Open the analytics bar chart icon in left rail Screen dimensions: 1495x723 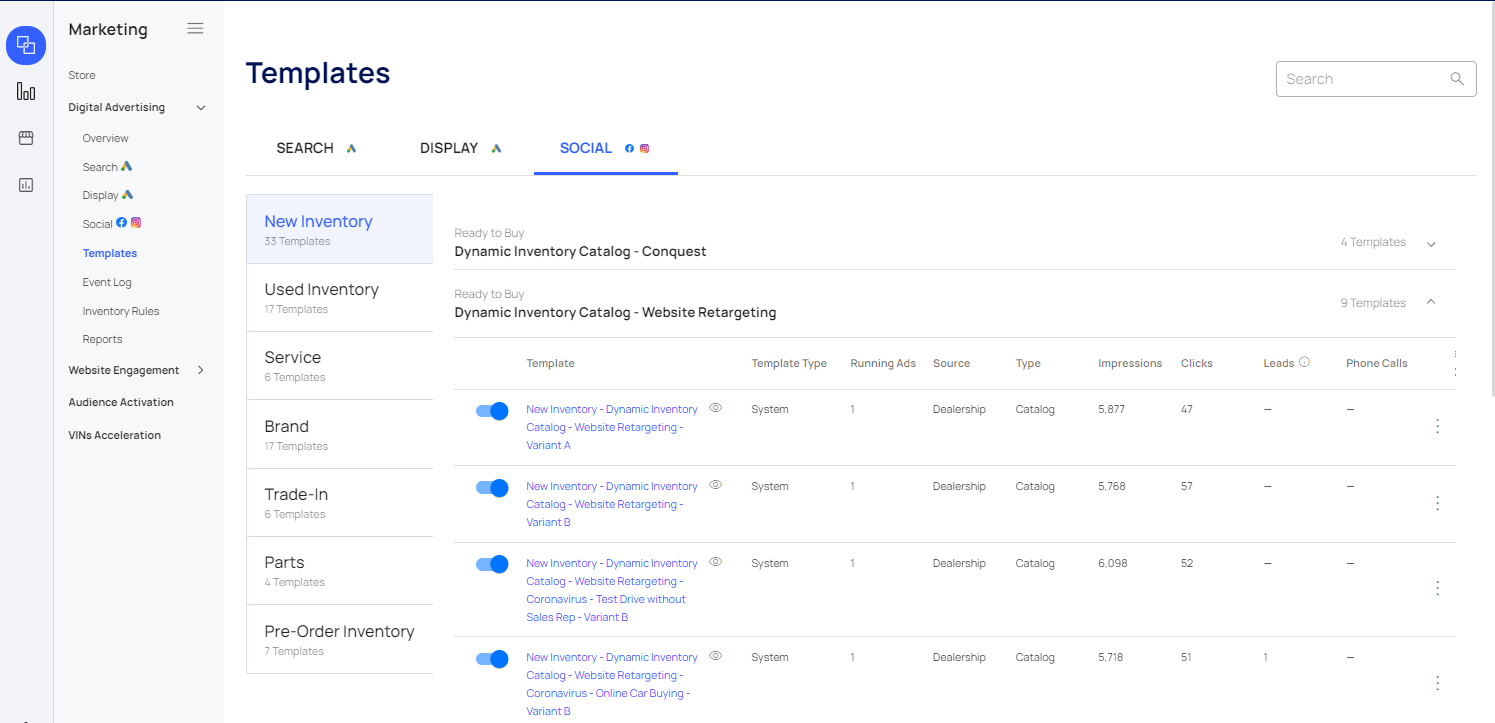click(x=25, y=91)
